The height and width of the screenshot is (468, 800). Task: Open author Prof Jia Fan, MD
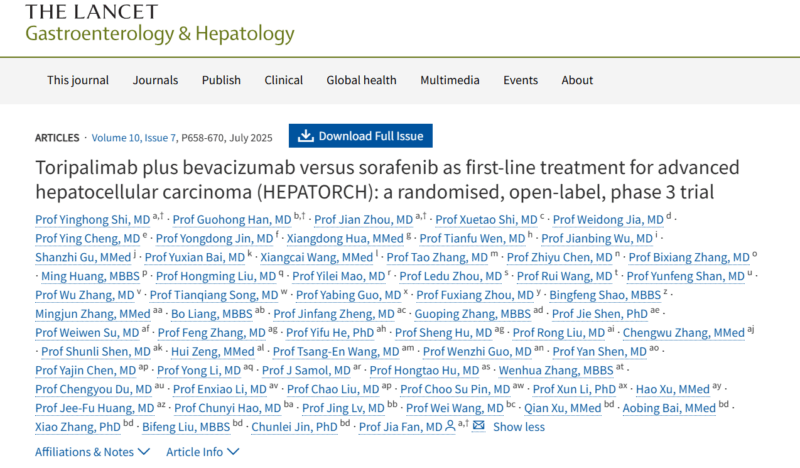pos(401,428)
